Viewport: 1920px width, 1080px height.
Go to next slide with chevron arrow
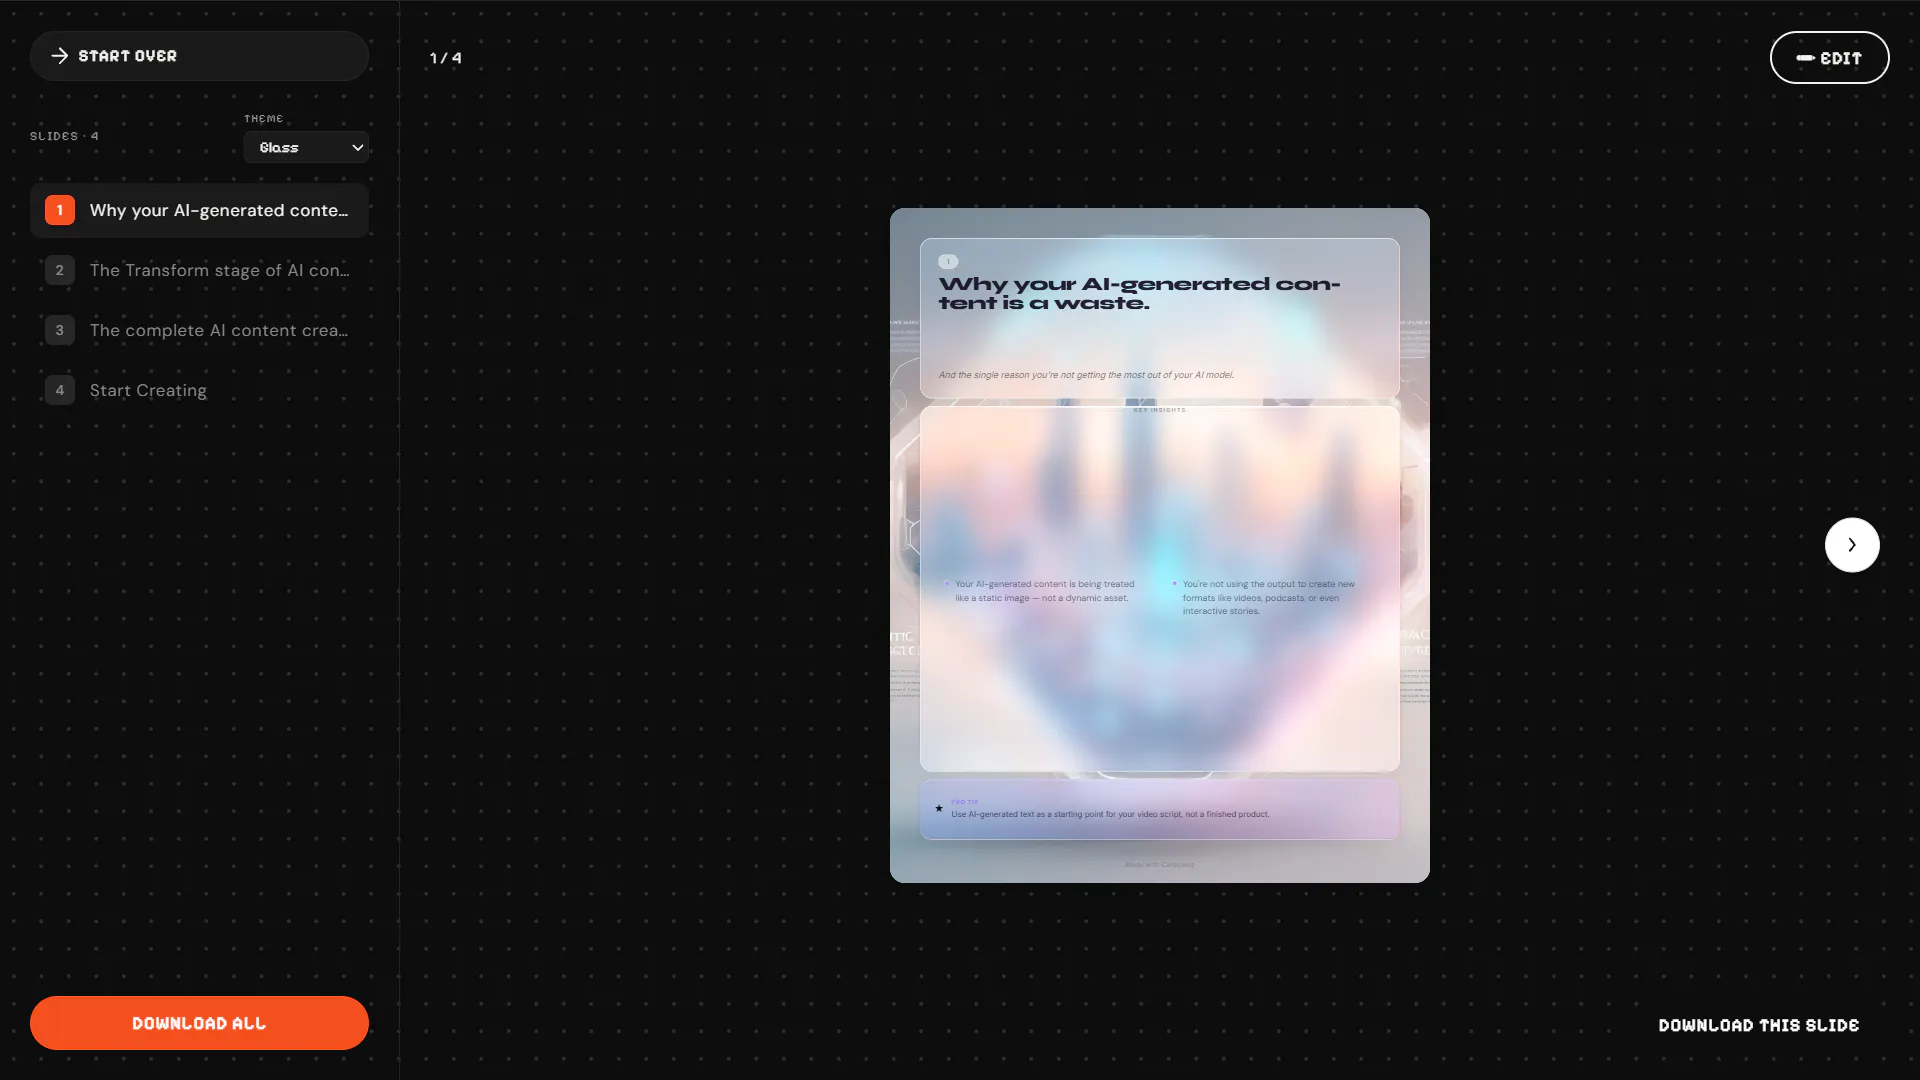(x=1852, y=545)
